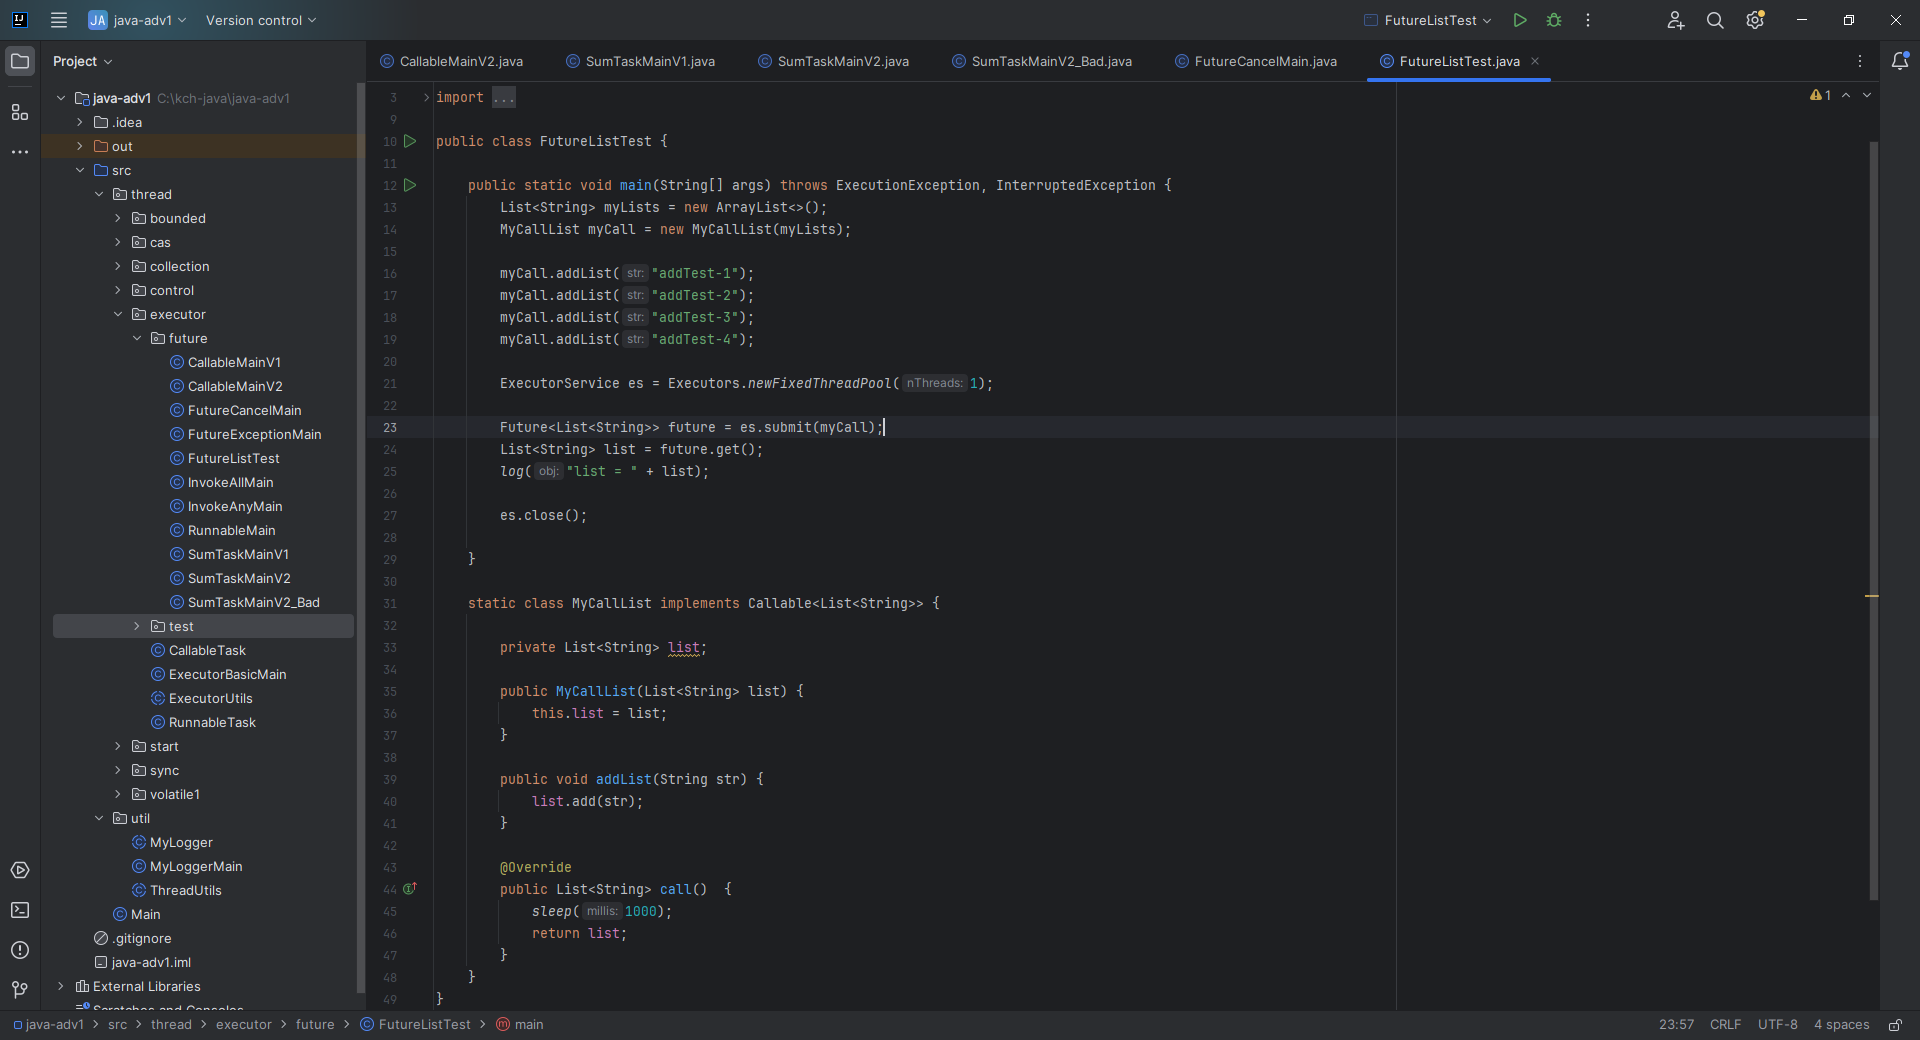Viewport: 1920px width, 1040px height.
Task: Collapse the future package
Action: tap(137, 338)
